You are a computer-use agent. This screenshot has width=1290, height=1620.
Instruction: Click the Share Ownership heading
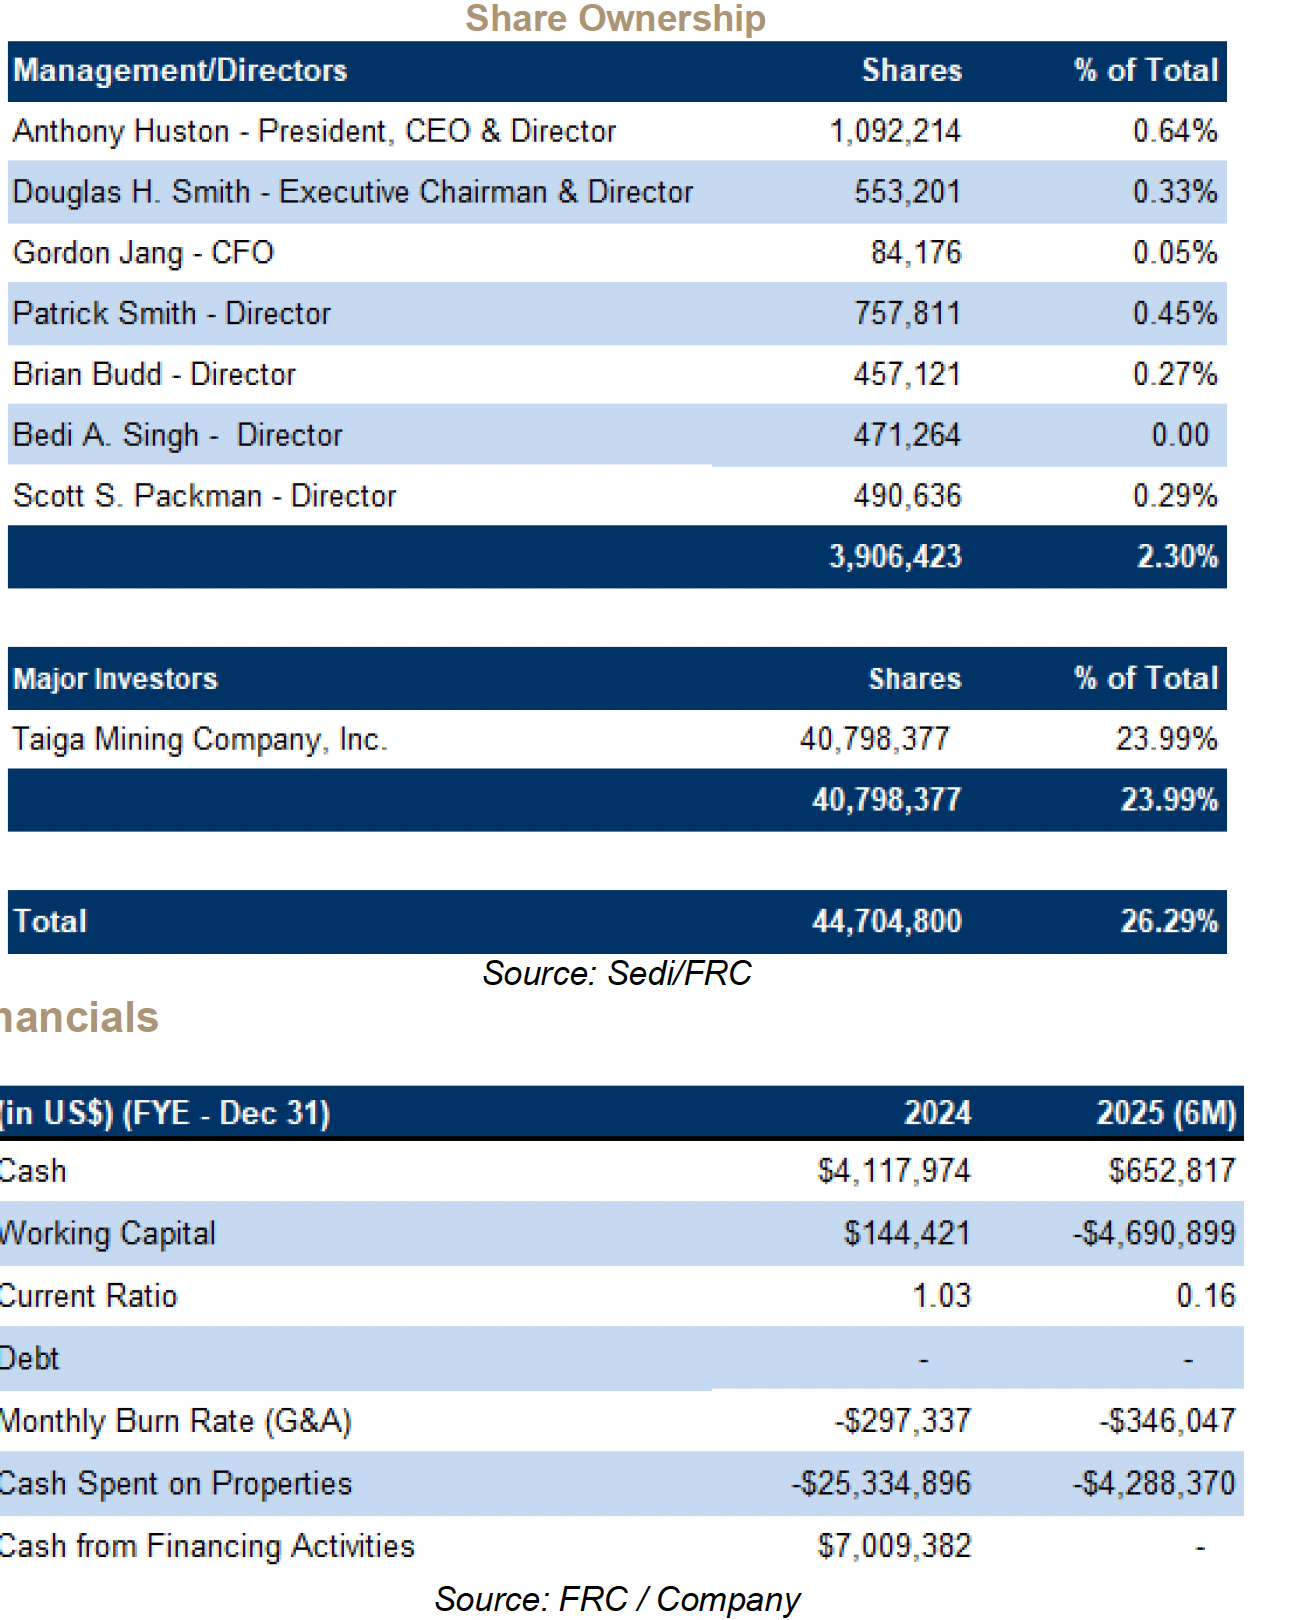615,19
